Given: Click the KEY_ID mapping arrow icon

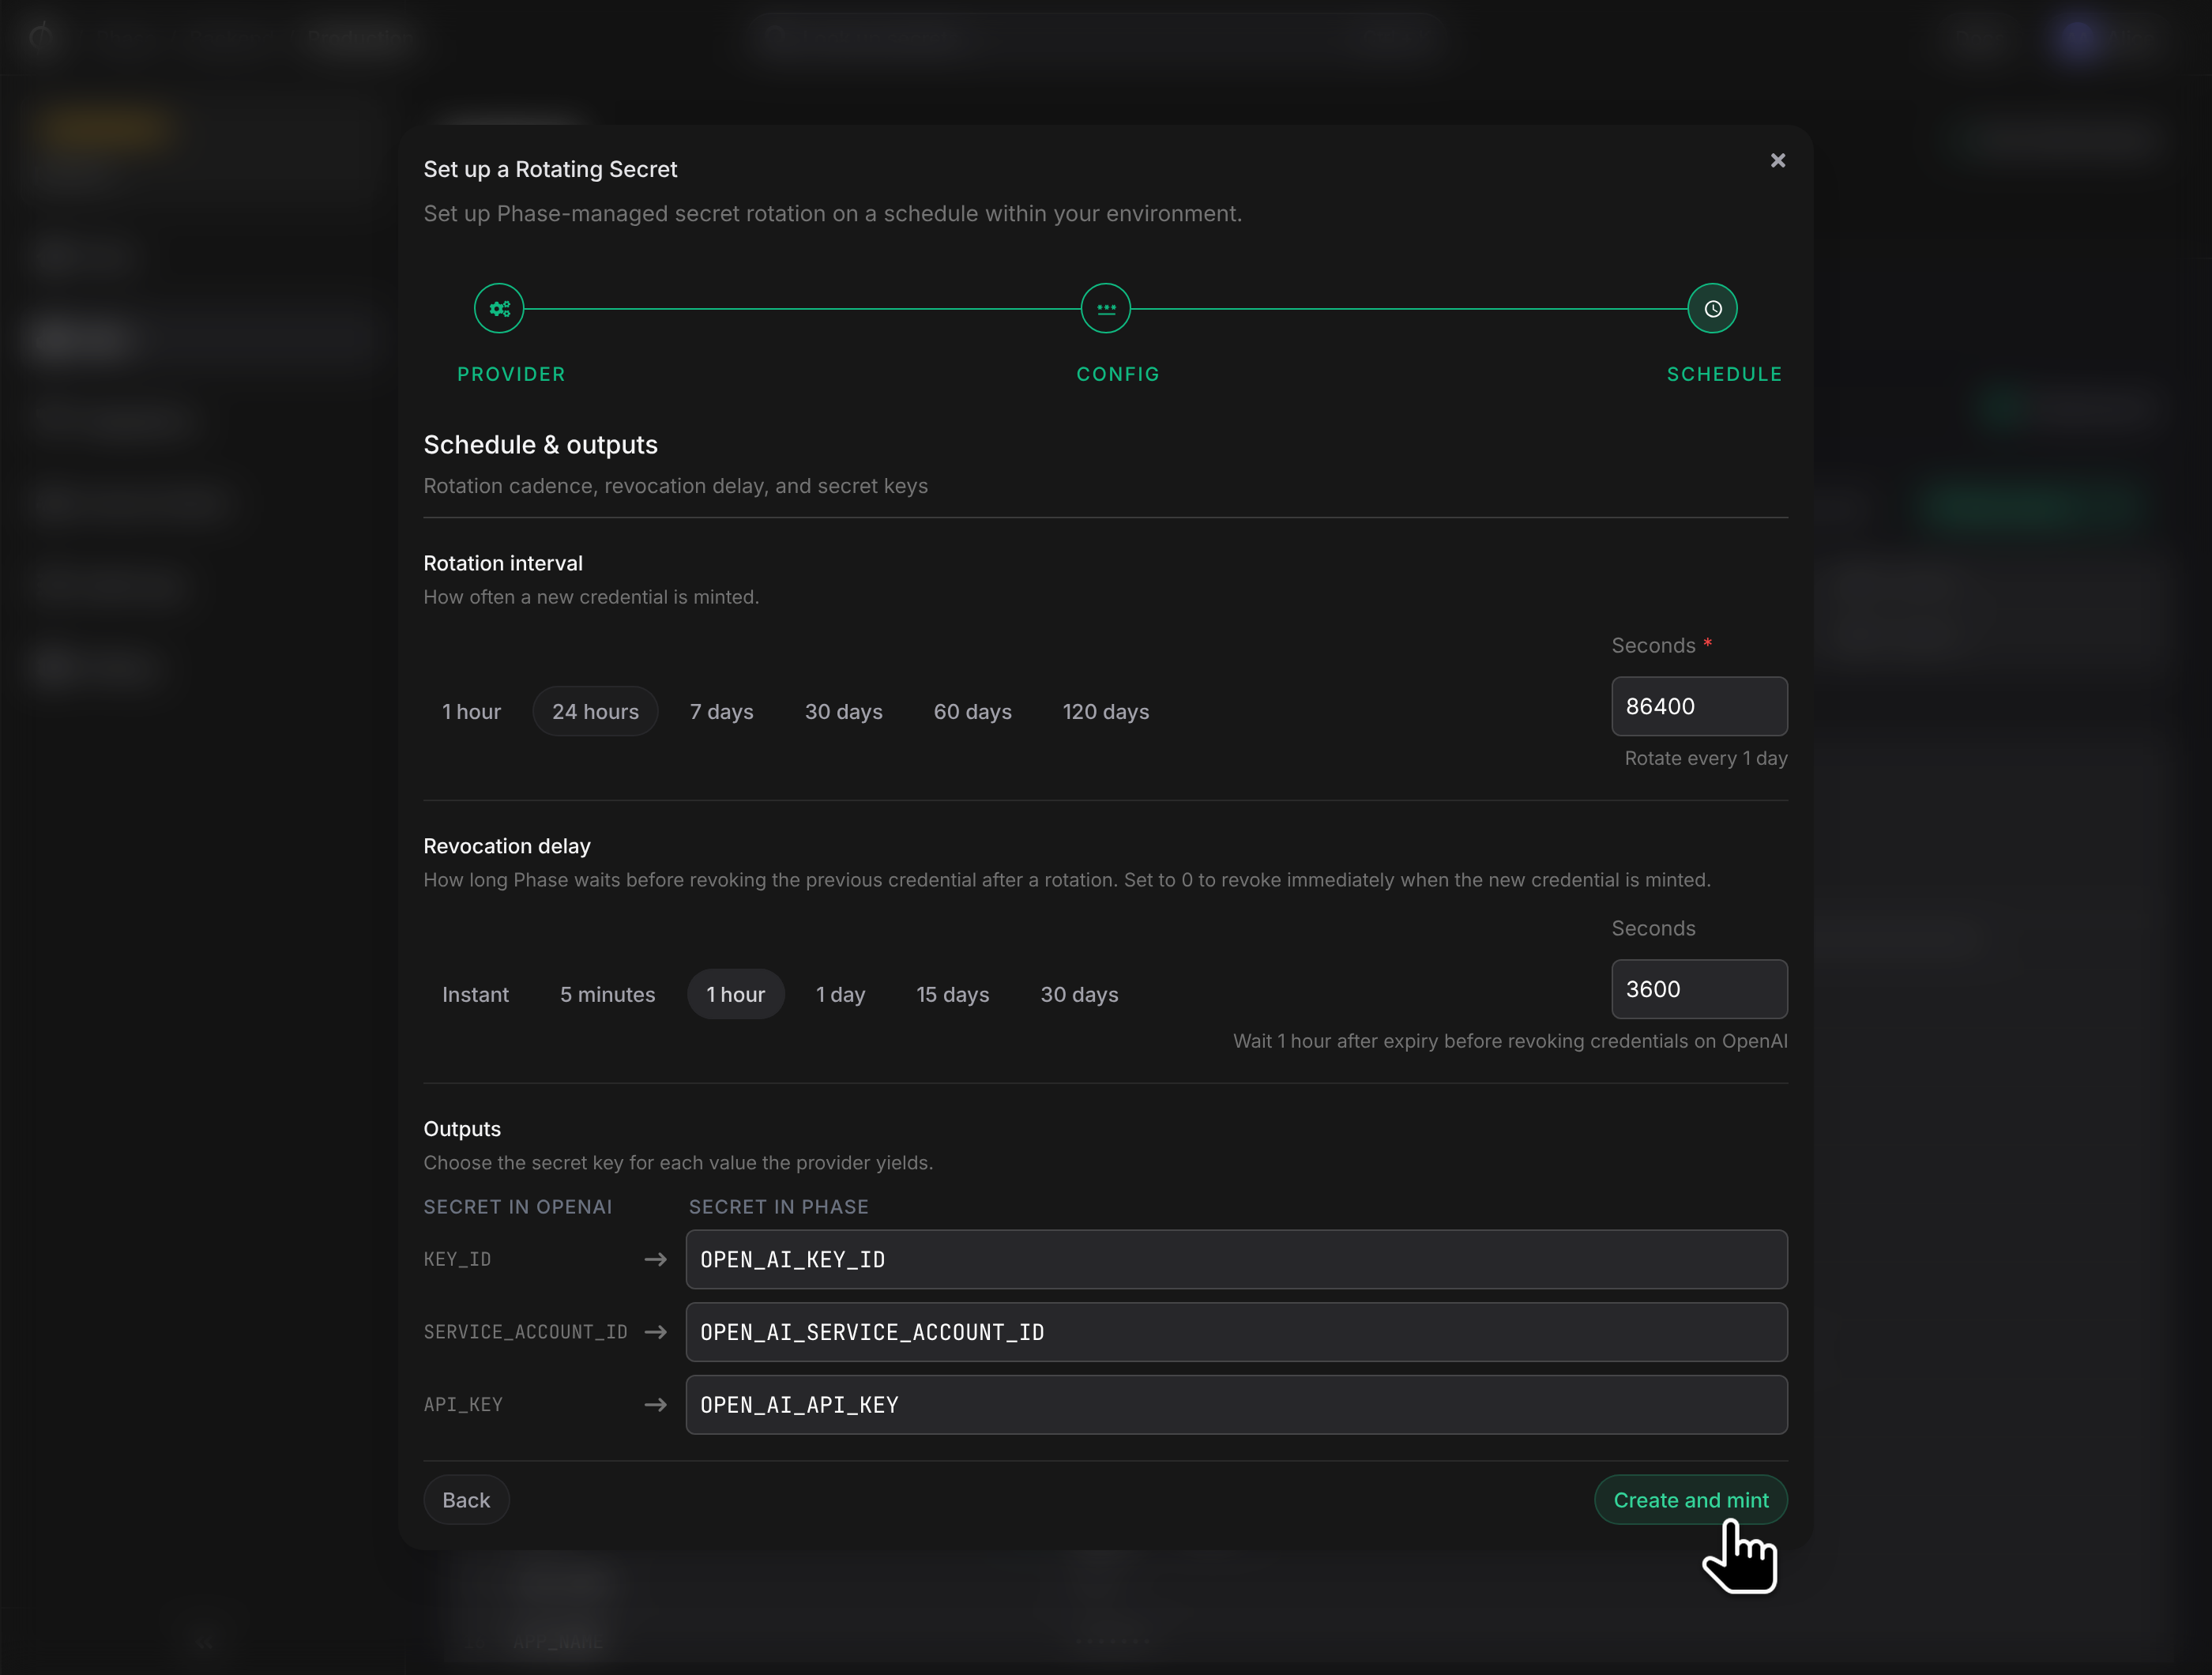Looking at the screenshot, I should (655, 1260).
